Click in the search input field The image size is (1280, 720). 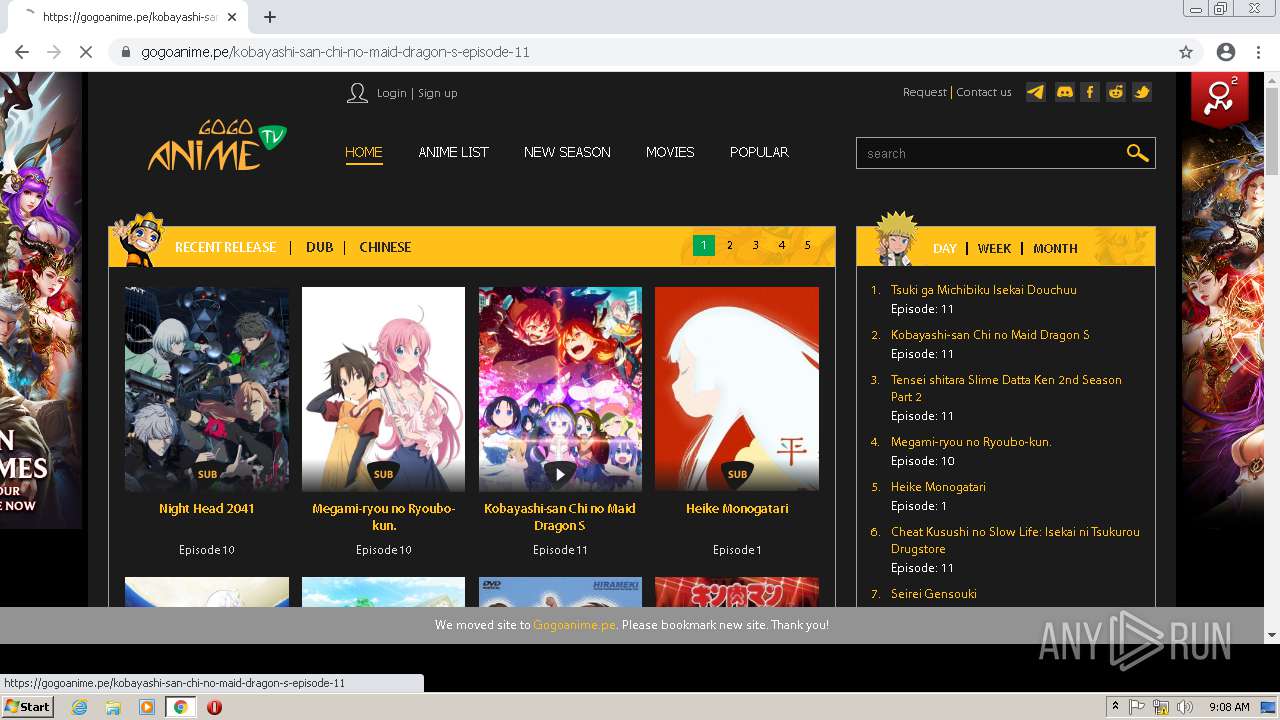point(990,153)
